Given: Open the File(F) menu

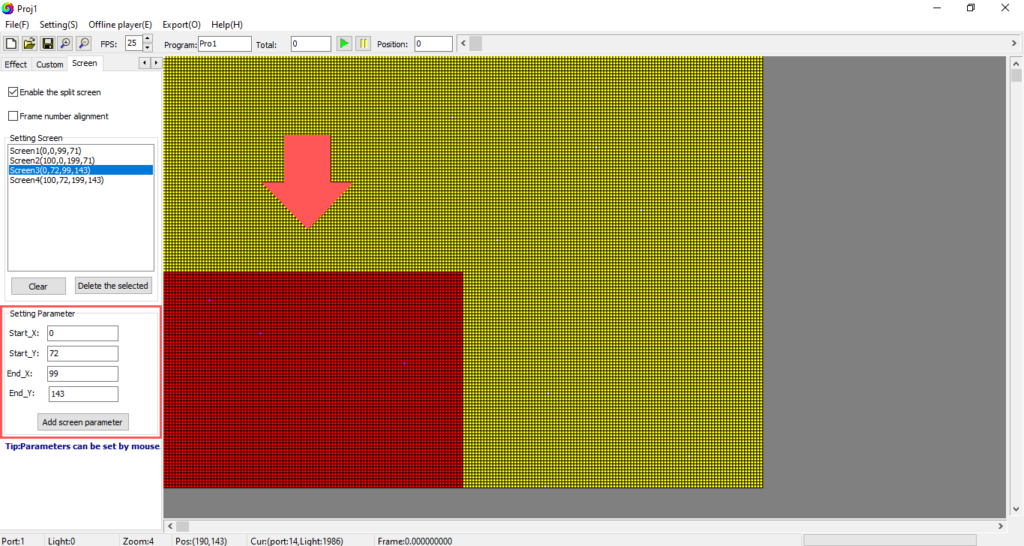Looking at the screenshot, I should (x=17, y=25).
